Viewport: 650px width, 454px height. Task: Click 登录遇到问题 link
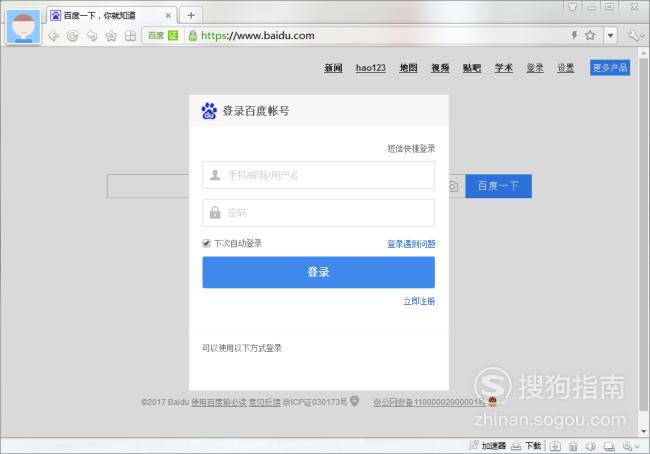[x=411, y=244]
